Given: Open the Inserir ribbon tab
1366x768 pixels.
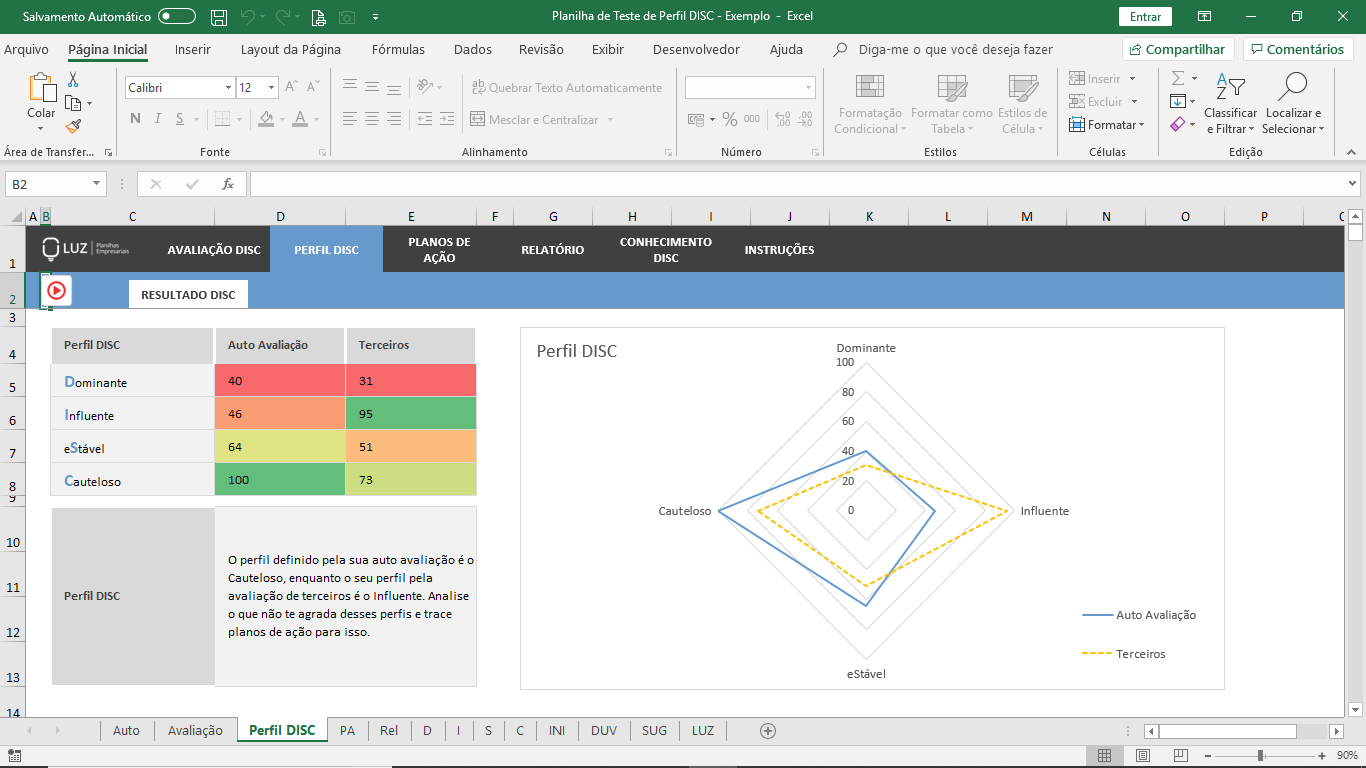Looking at the screenshot, I should (193, 50).
